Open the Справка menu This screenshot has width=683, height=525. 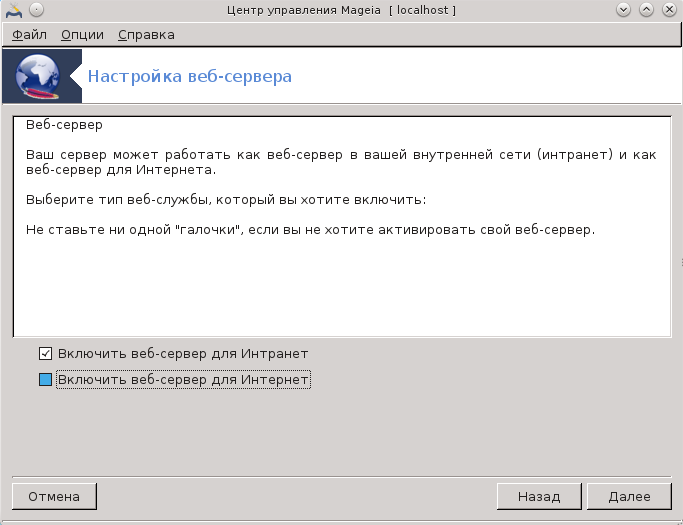[x=146, y=34]
